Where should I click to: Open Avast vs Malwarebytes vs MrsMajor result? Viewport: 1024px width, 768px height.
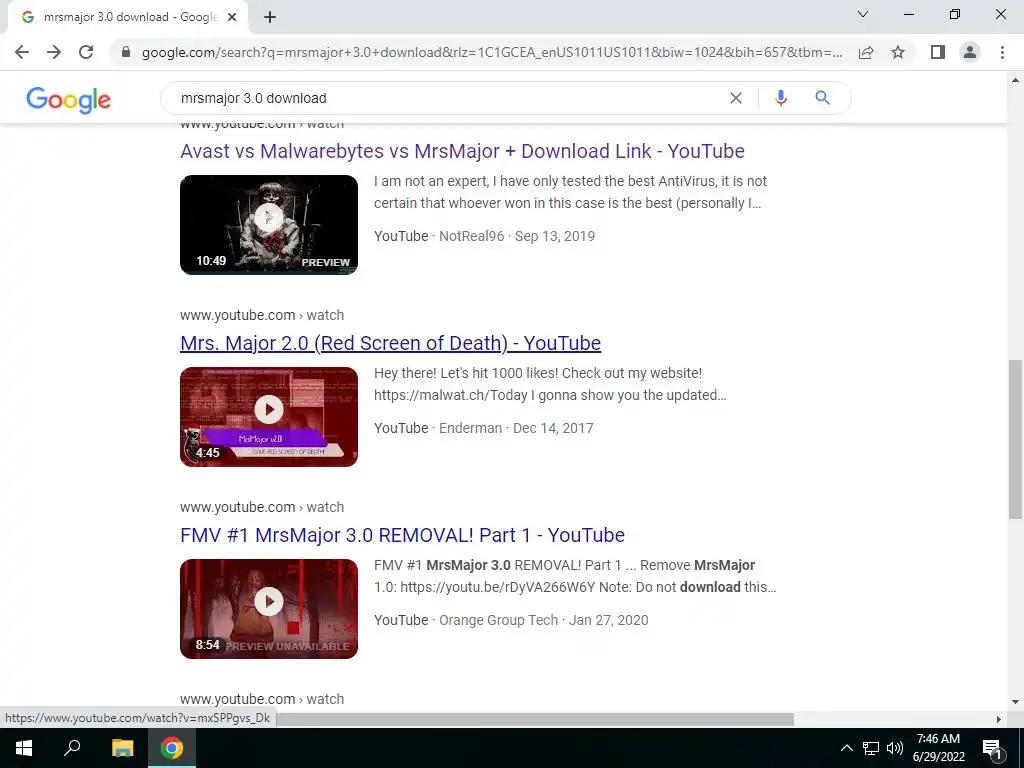click(462, 151)
